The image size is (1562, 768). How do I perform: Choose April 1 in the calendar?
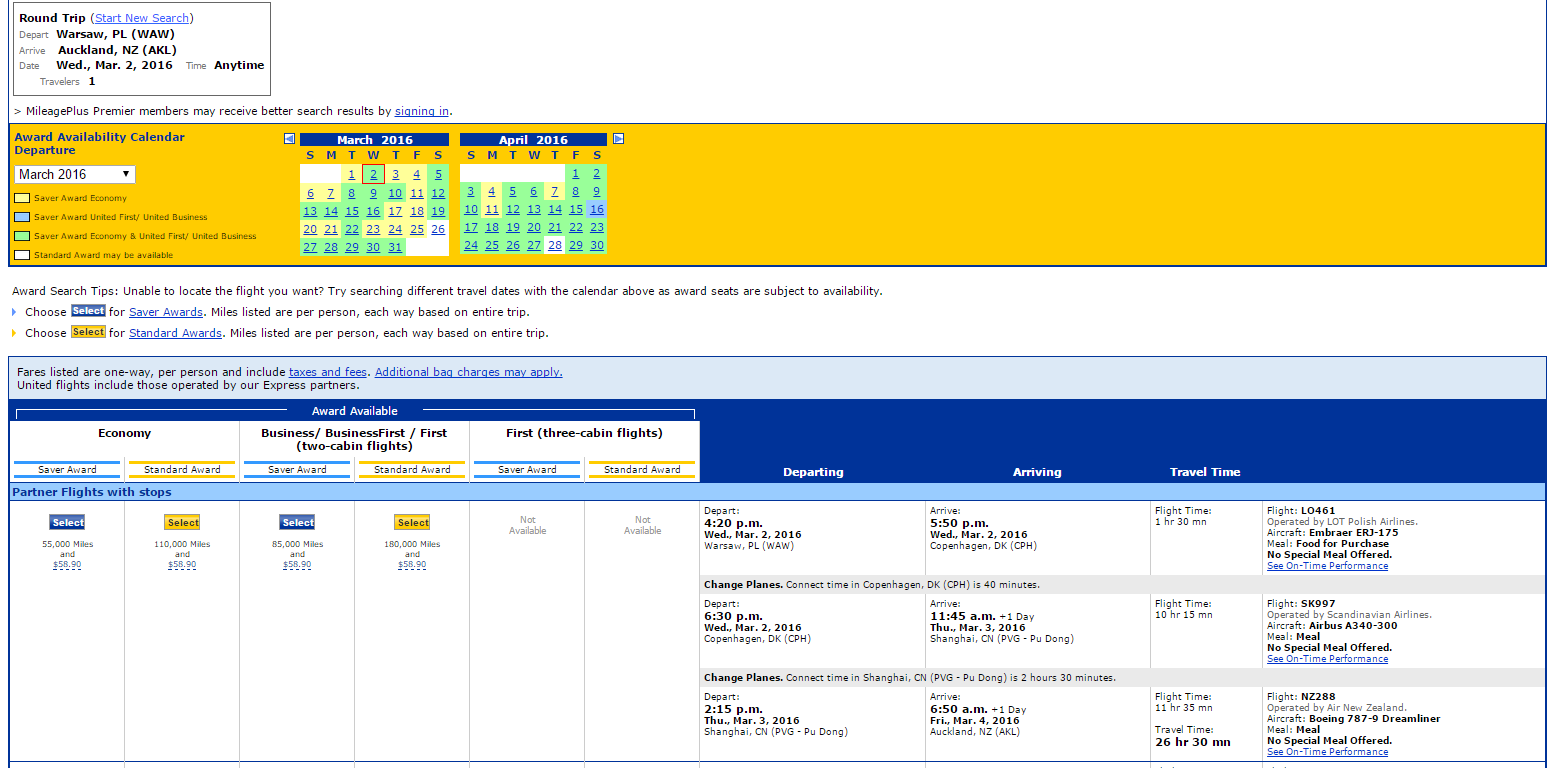[x=576, y=174]
